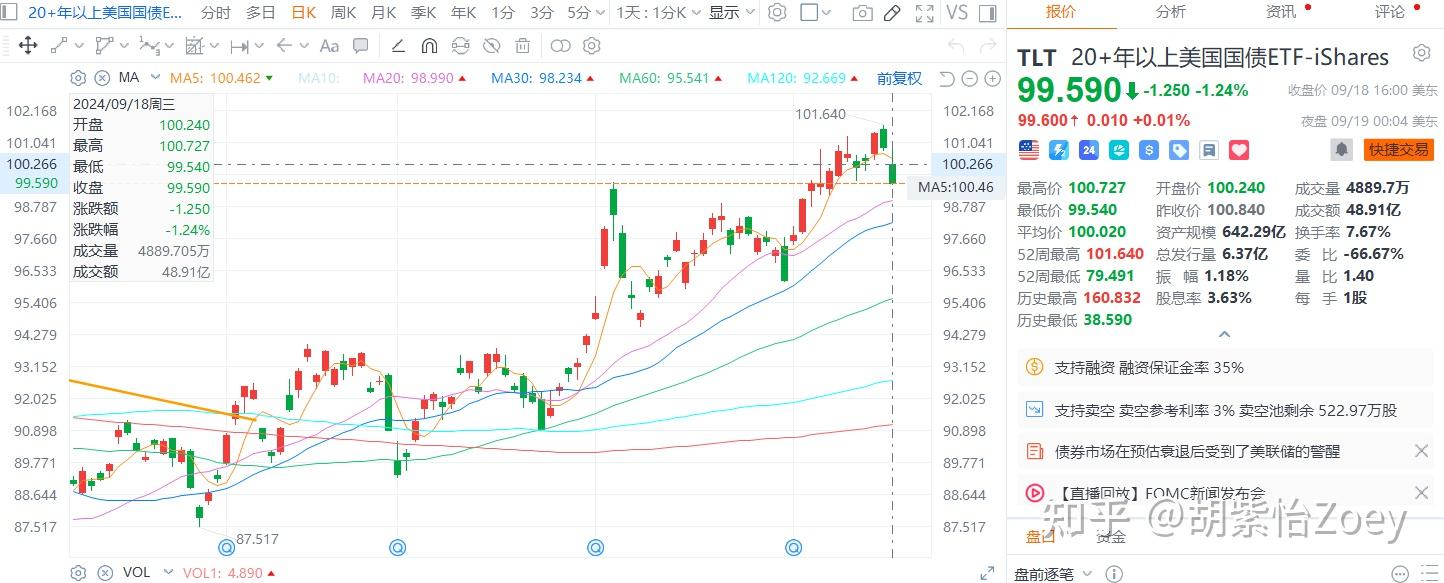Toggle 前复权 price adjustment mode
The height and width of the screenshot is (583, 1444).
click(x=898, y=78)
